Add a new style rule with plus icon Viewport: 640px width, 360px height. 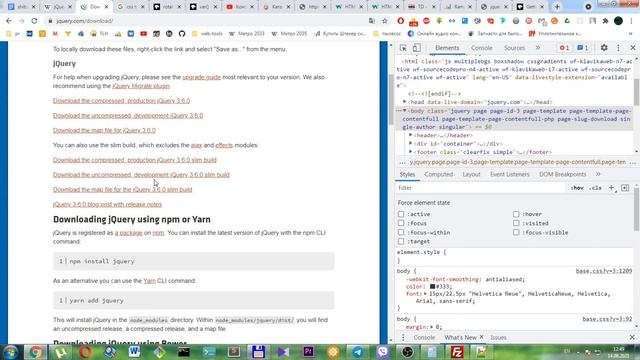pos(611,188)
